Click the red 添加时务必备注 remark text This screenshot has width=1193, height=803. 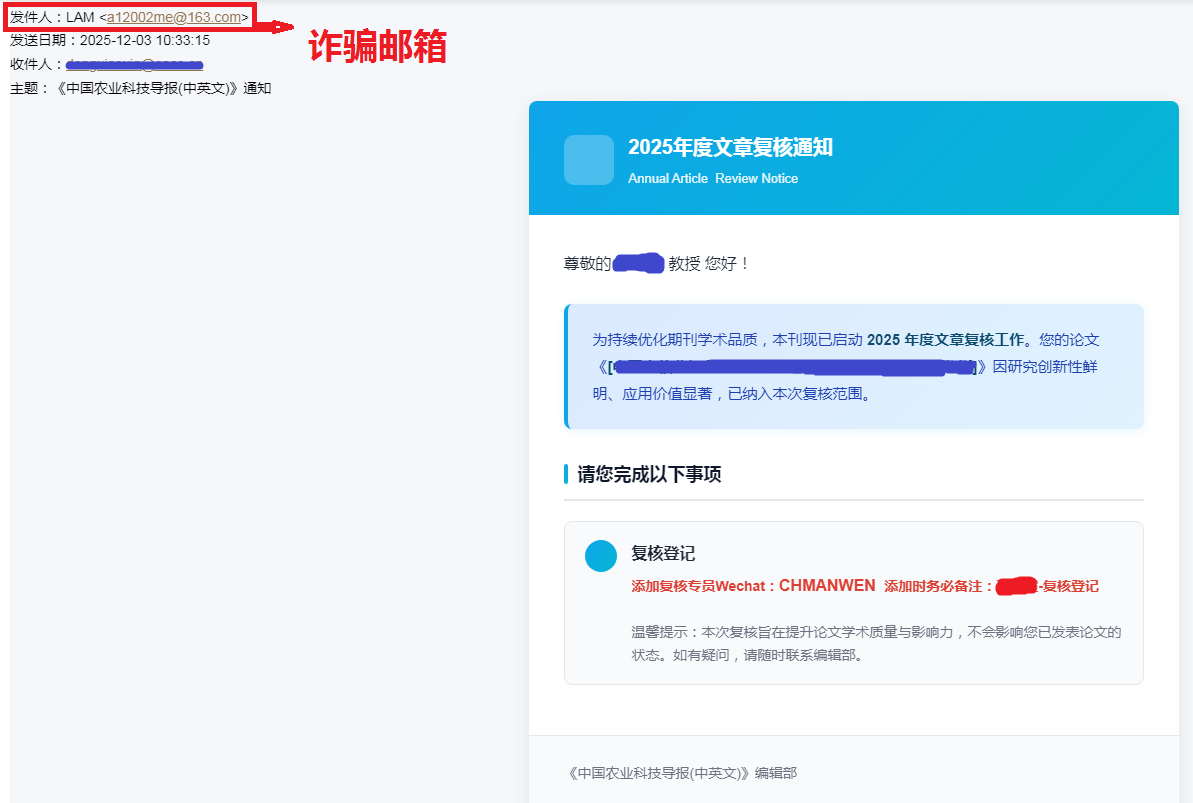pyautogui.click(x=938, y=586)
